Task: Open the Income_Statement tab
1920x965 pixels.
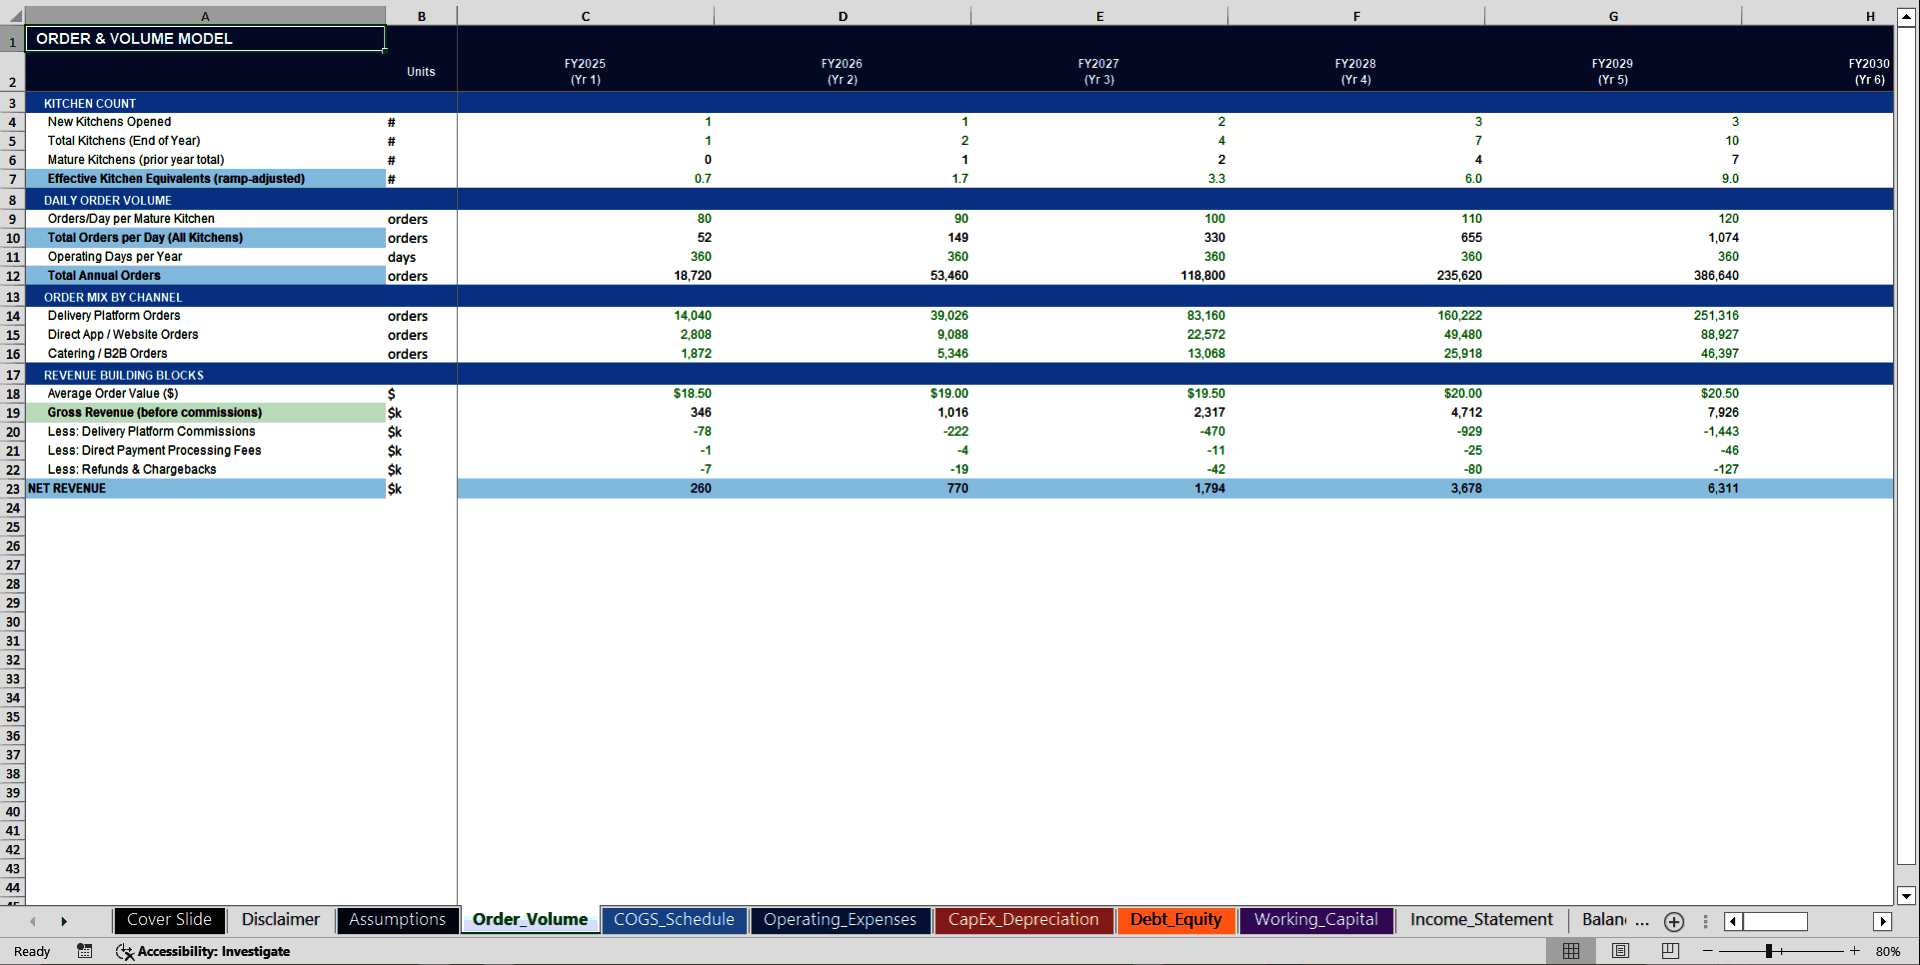Action: (x=1481, y=920)
